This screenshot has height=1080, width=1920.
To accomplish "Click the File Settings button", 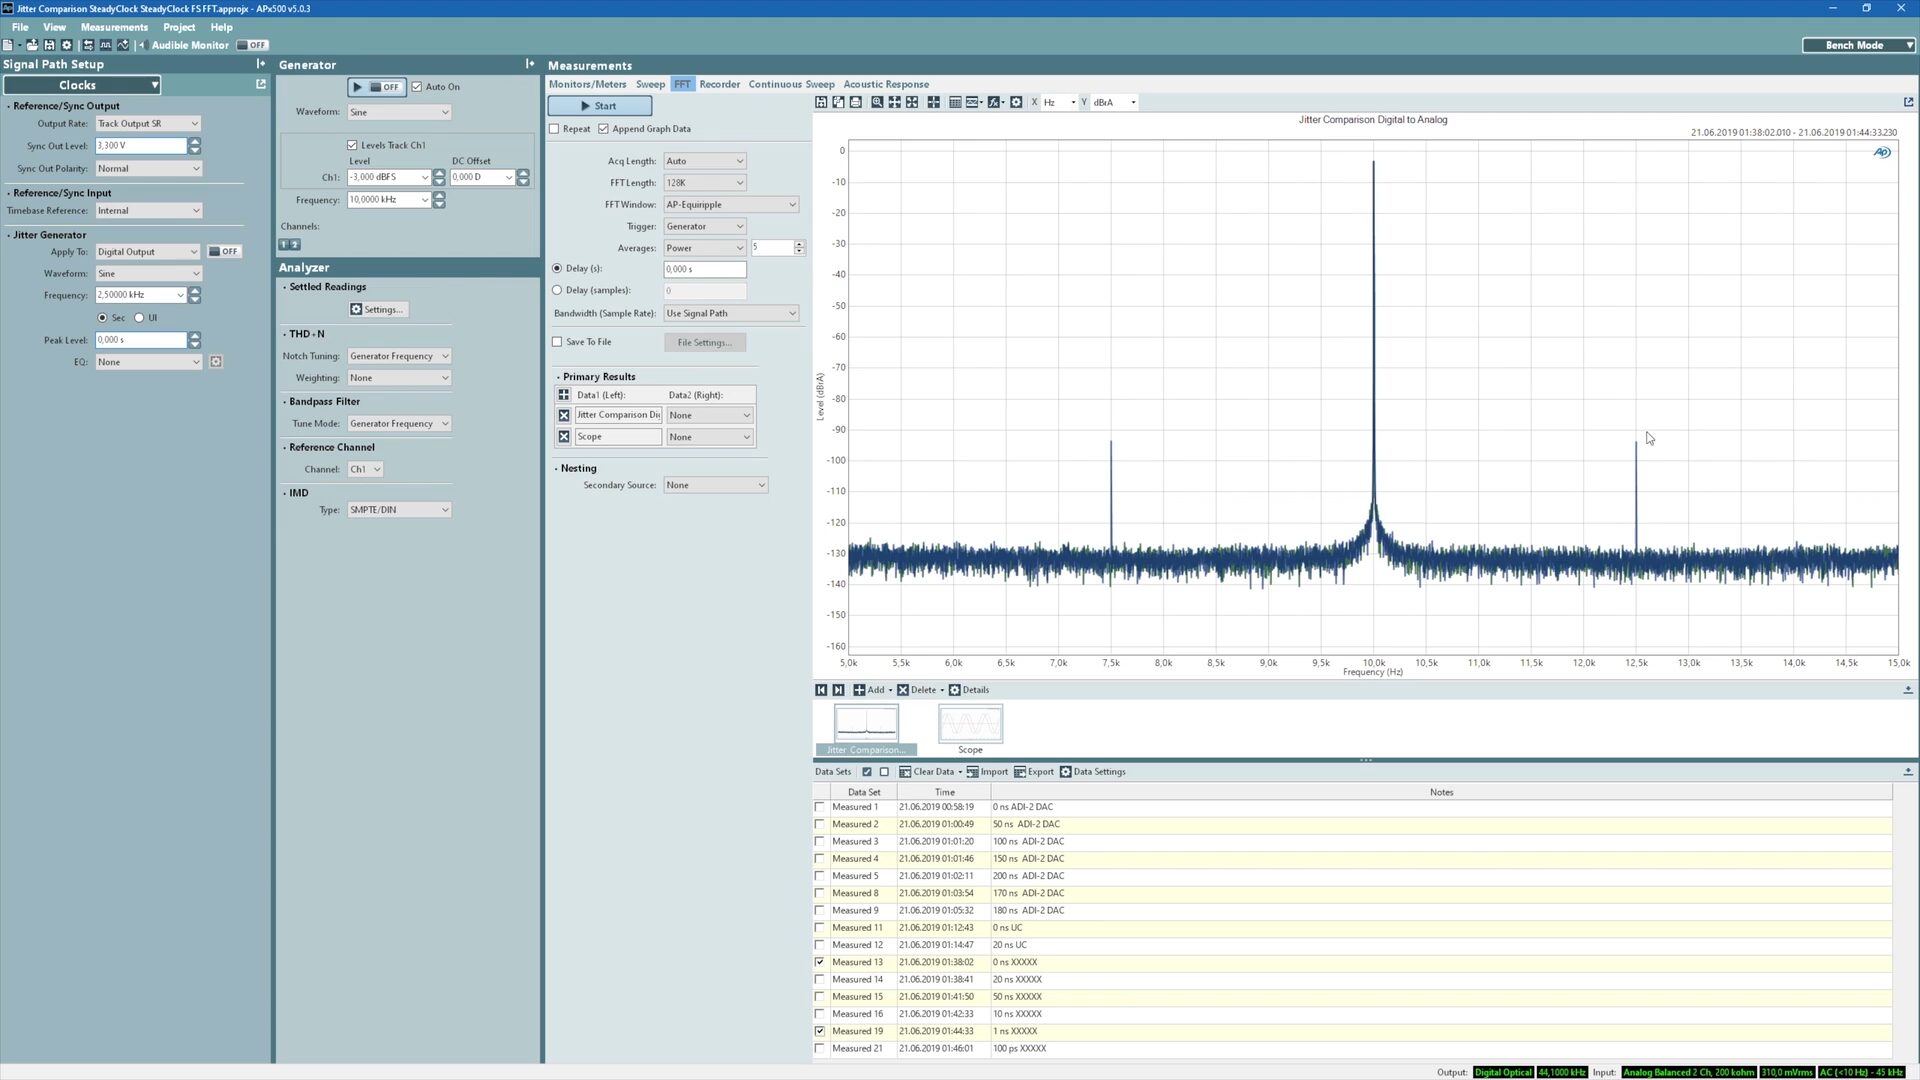I will coord(704,342).
